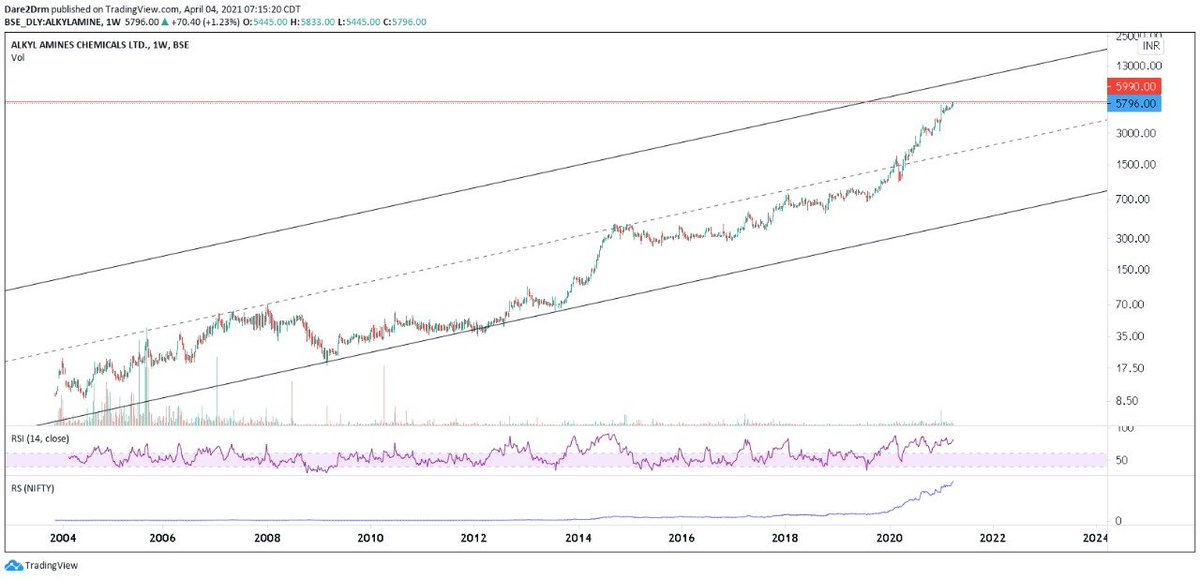Screen dimensions: 1200x579
Task: Click the 2022 time axis label
Action: click(994, 537)
